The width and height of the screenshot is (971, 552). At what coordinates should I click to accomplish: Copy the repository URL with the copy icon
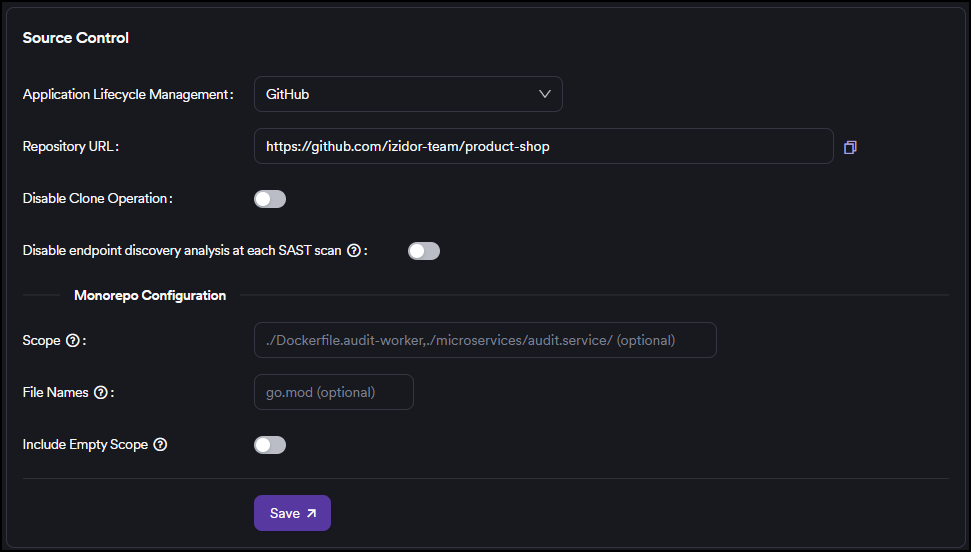[x=850, y=147]
